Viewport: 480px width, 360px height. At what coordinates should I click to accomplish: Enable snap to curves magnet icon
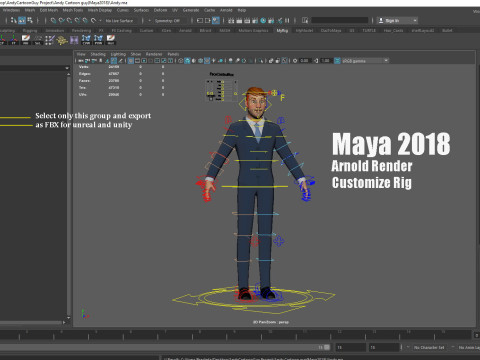(61, 21)
